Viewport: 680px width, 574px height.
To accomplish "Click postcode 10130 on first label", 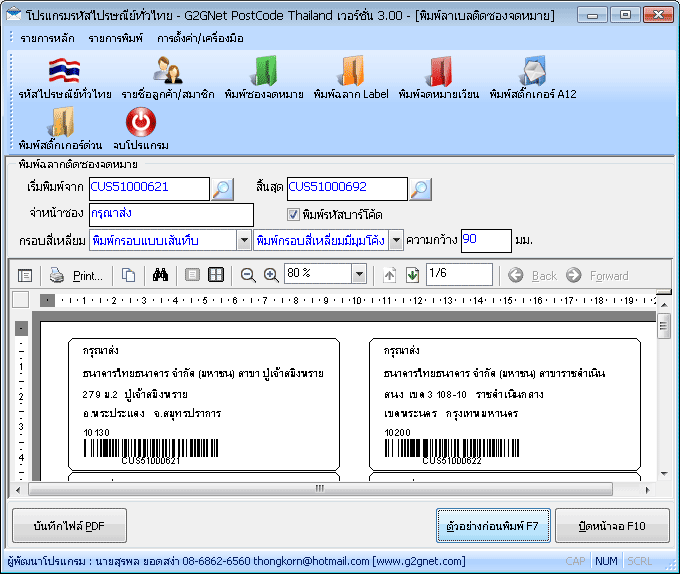I will (96, 432).
